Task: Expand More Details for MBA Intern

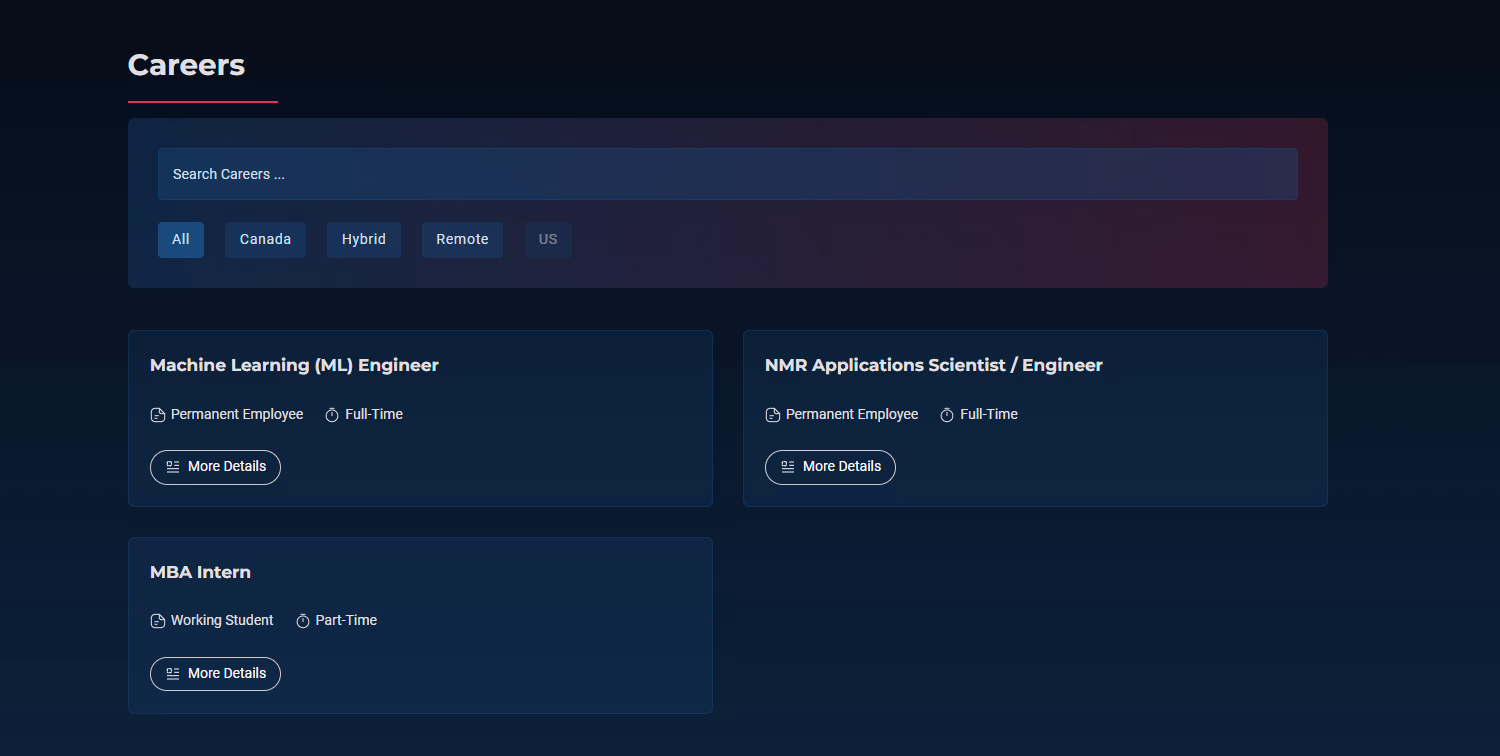Action: click(215, 674)
